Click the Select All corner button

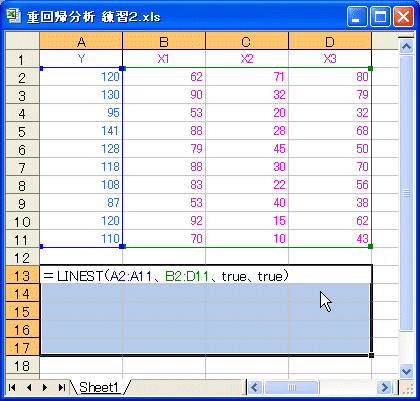[22, 41]
